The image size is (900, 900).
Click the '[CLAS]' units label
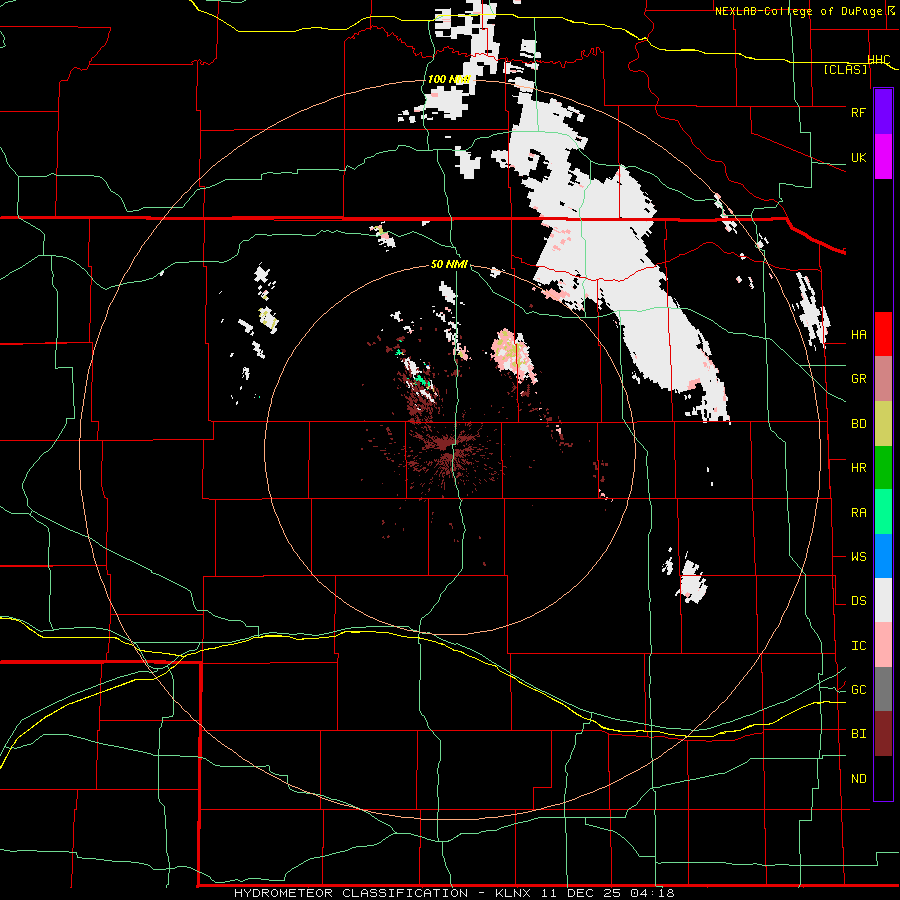click(845, 70)
